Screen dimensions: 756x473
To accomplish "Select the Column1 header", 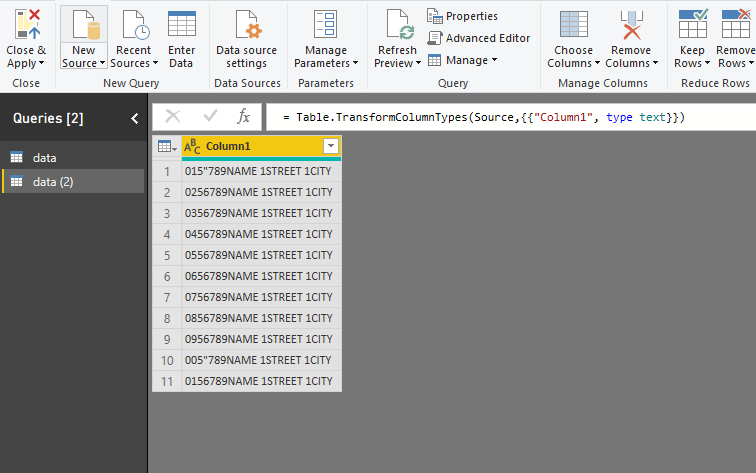I will (x=261, y=146).
